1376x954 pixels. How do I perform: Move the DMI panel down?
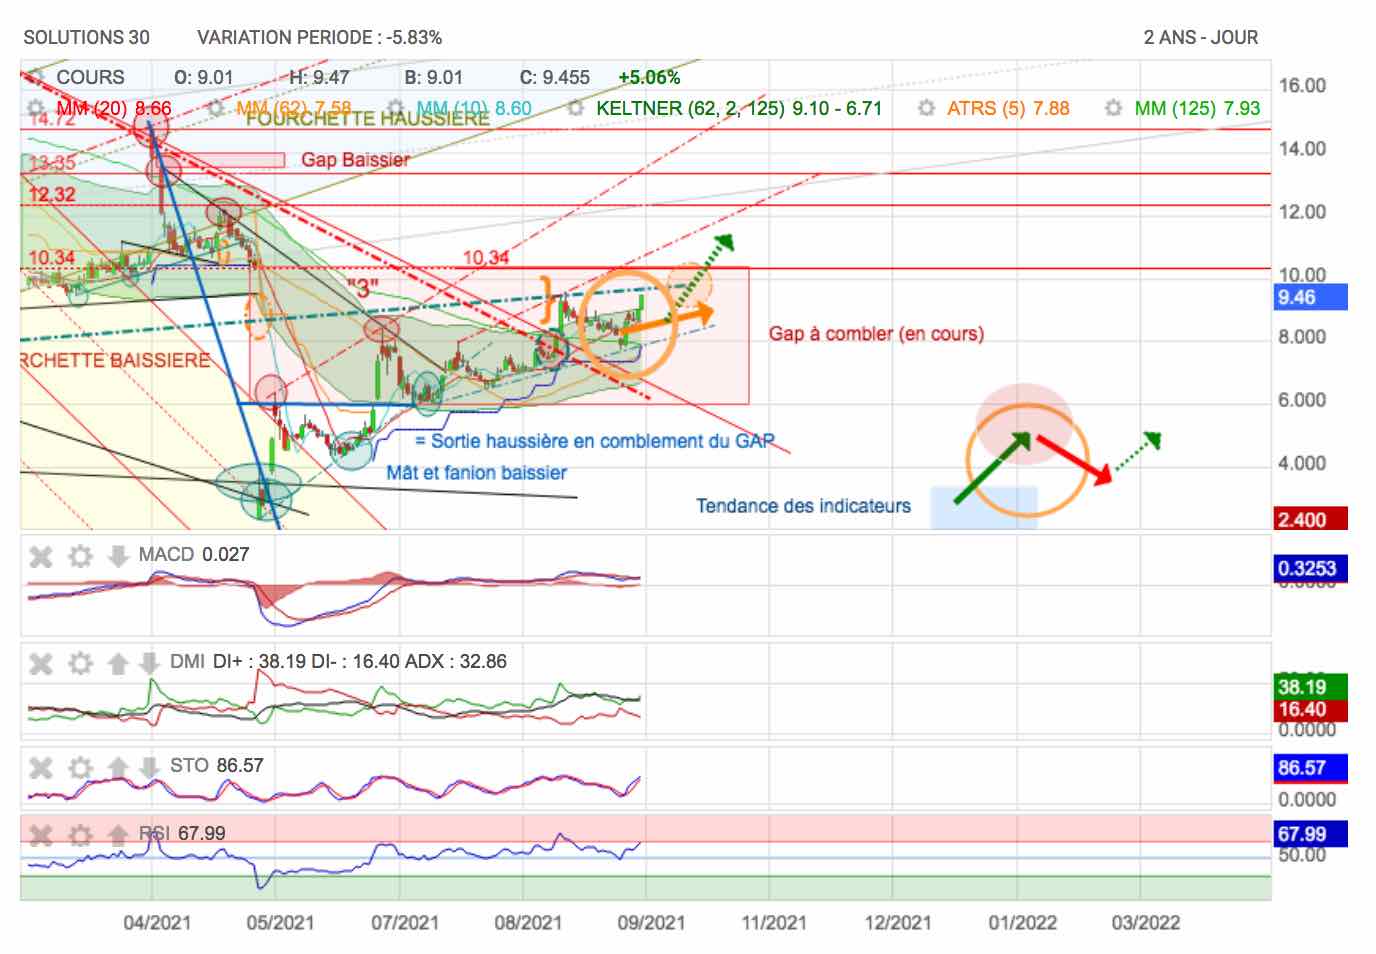(149, 663)
